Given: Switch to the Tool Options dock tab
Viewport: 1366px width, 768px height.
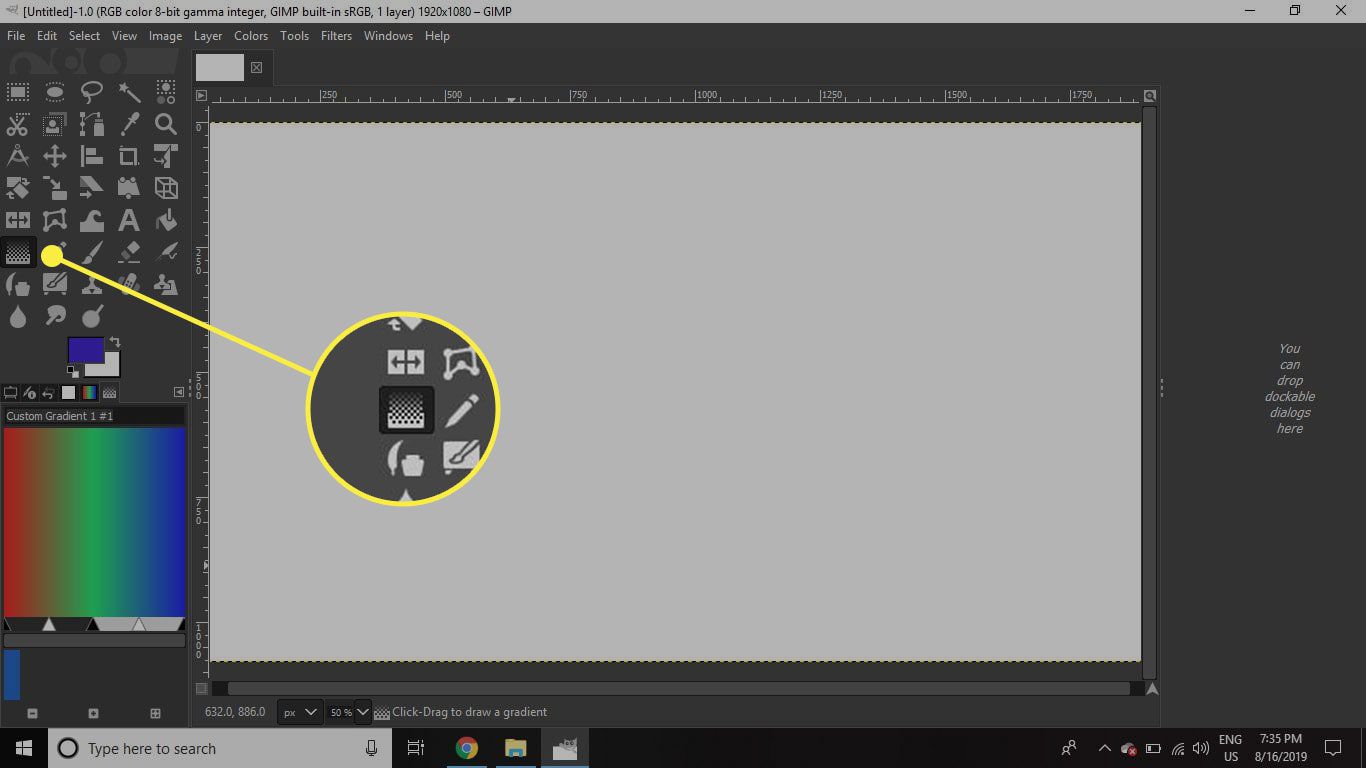Looking at the screenshot, I should (11, 393).
